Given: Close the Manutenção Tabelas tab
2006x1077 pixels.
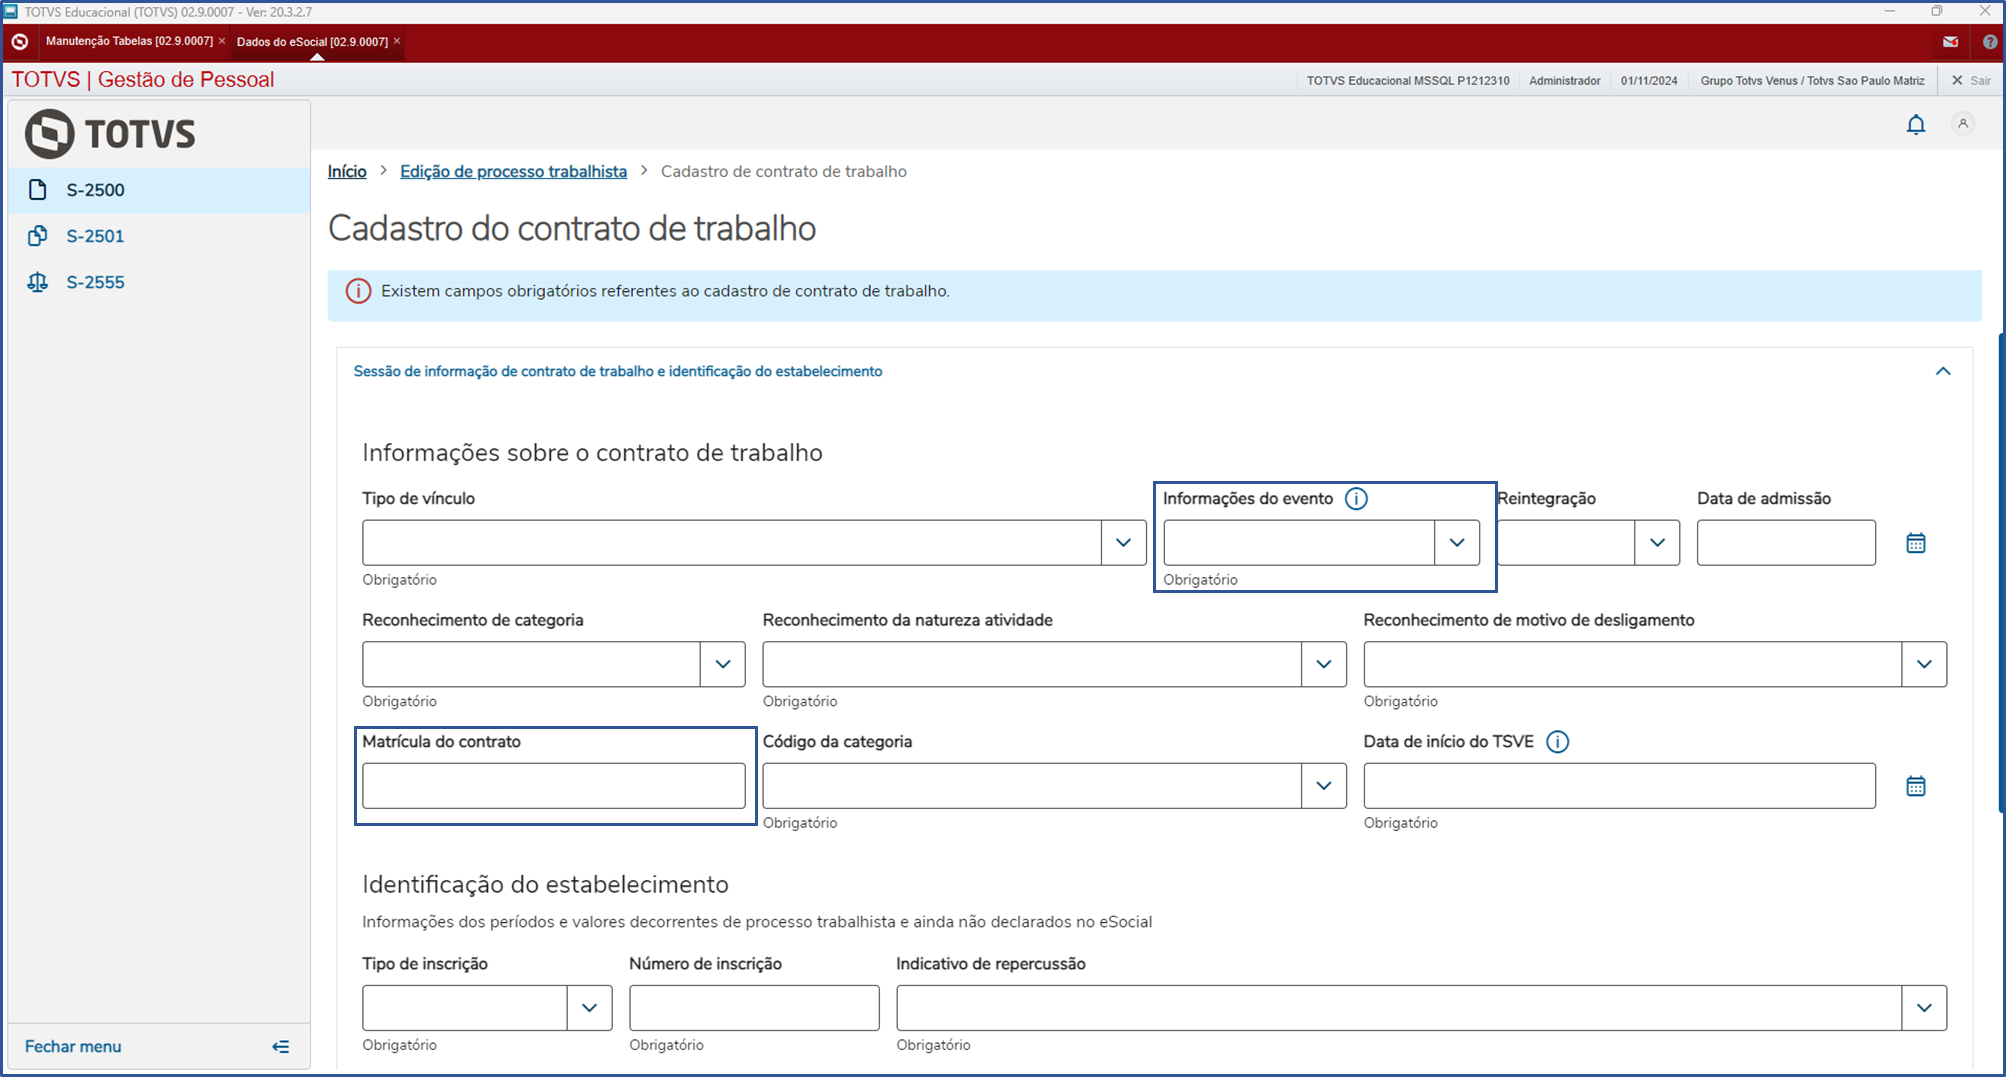Looking at the screenshot, I should pos(222,41).
